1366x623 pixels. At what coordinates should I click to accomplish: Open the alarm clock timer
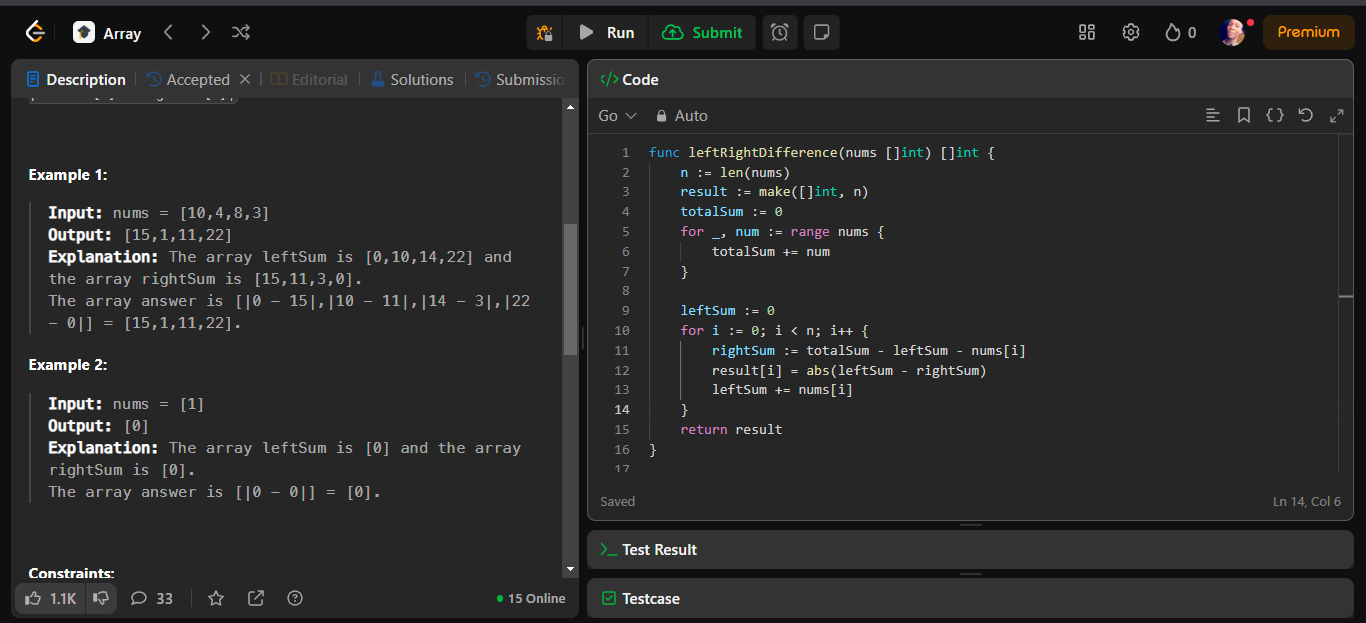tap(779, 33)
